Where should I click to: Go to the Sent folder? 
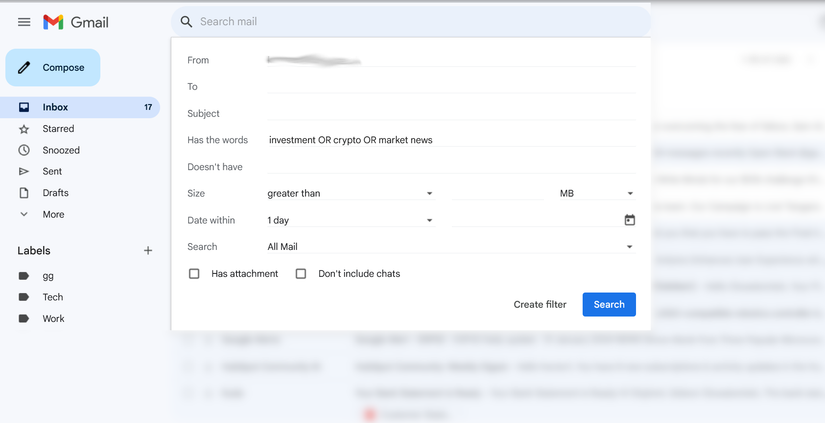52,172
